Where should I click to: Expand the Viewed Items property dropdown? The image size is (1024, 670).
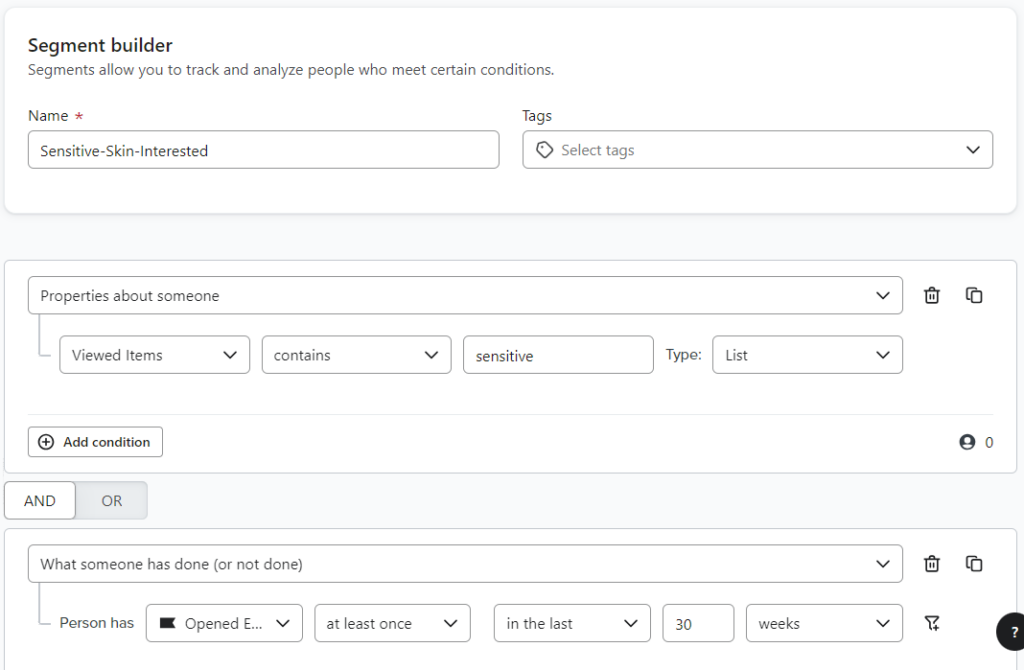coord(154,354)
